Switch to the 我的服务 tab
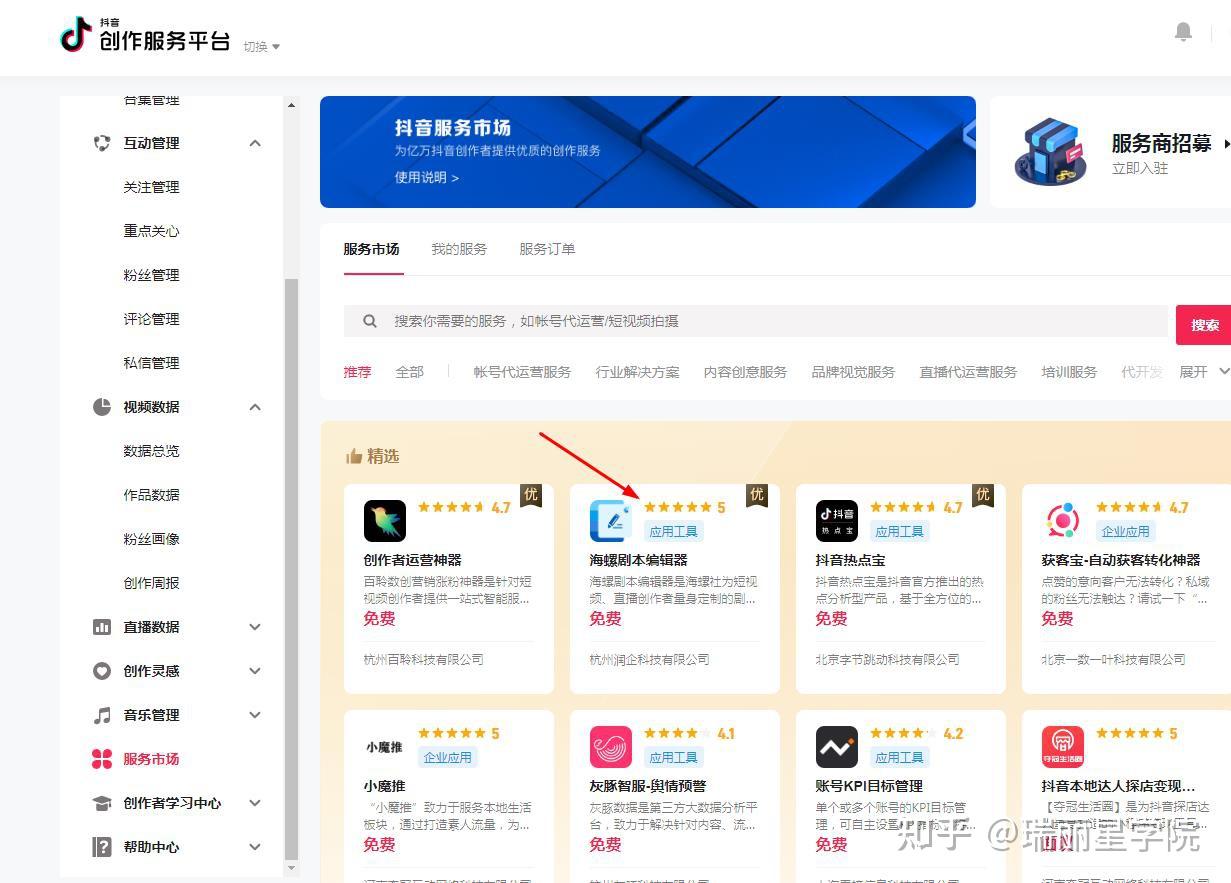This screenshot has width=1231, height=883. coord(459,249)
